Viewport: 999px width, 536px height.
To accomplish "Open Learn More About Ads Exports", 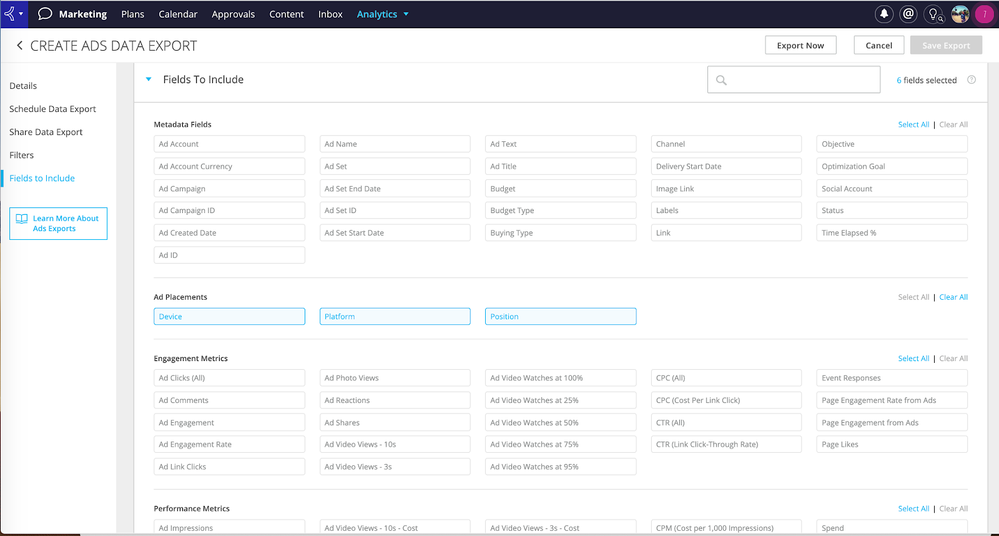I will coord(58,223).
